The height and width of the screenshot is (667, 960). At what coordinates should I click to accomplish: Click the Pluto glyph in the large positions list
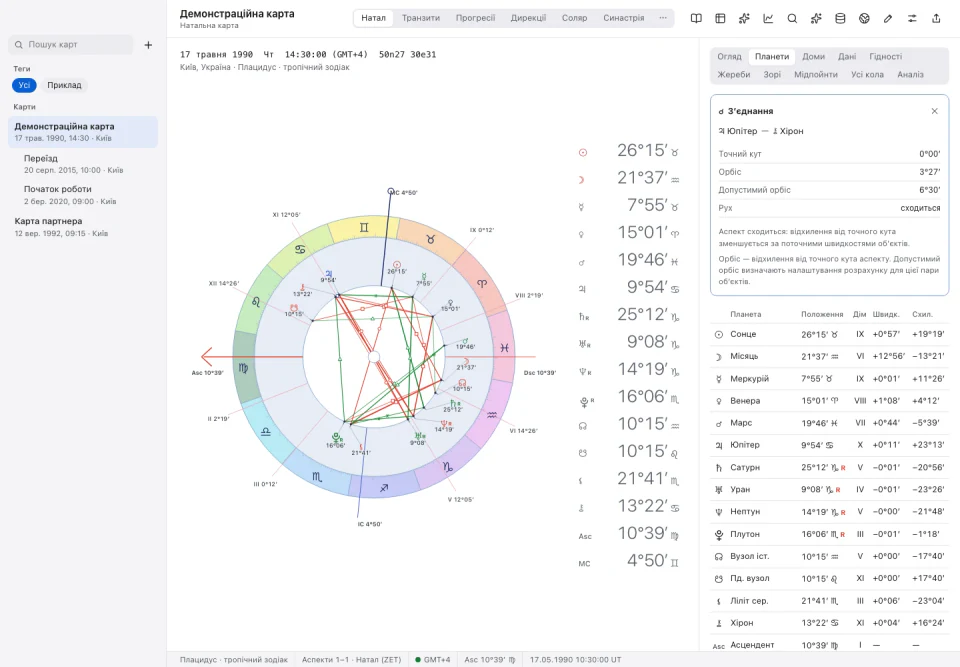(x=585, y=402)
